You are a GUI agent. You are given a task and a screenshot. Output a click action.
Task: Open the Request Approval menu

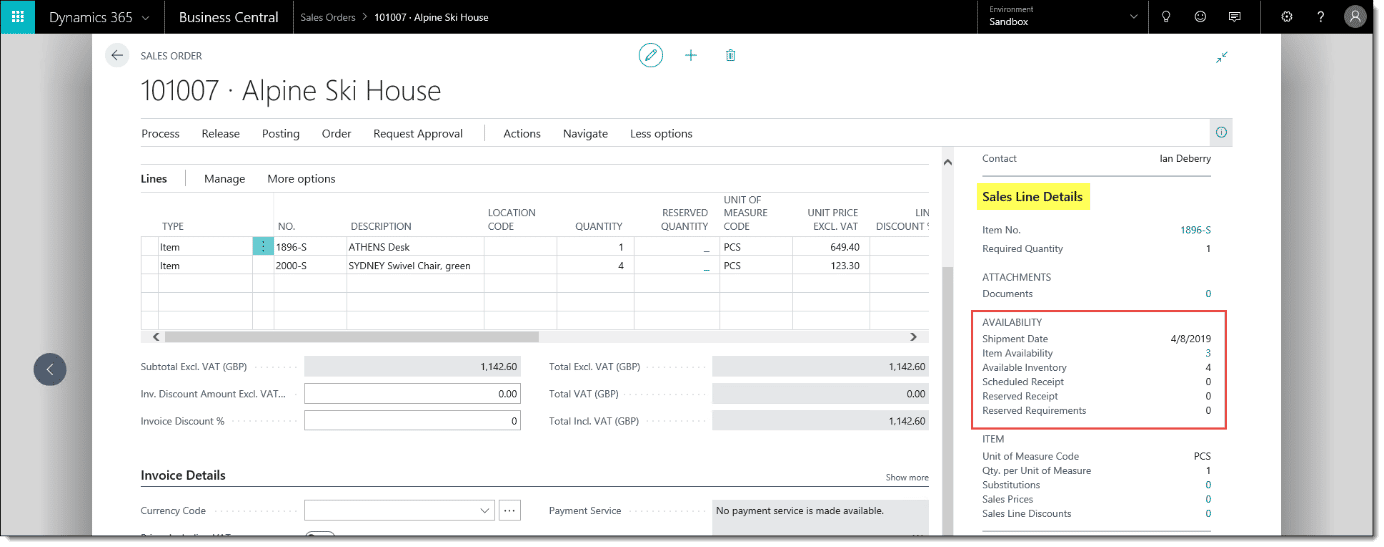coord(418,133)
